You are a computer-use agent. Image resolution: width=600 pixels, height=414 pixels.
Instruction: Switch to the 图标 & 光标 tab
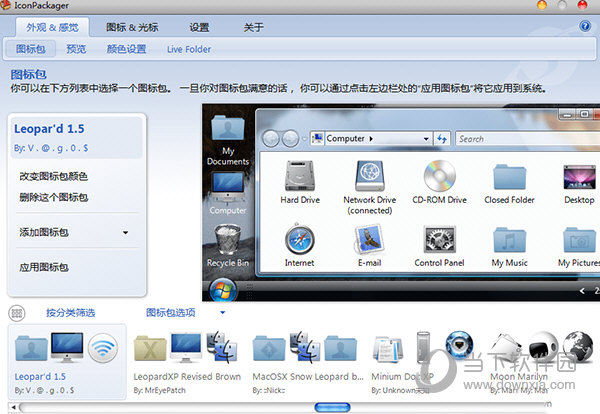pos(132,28)
